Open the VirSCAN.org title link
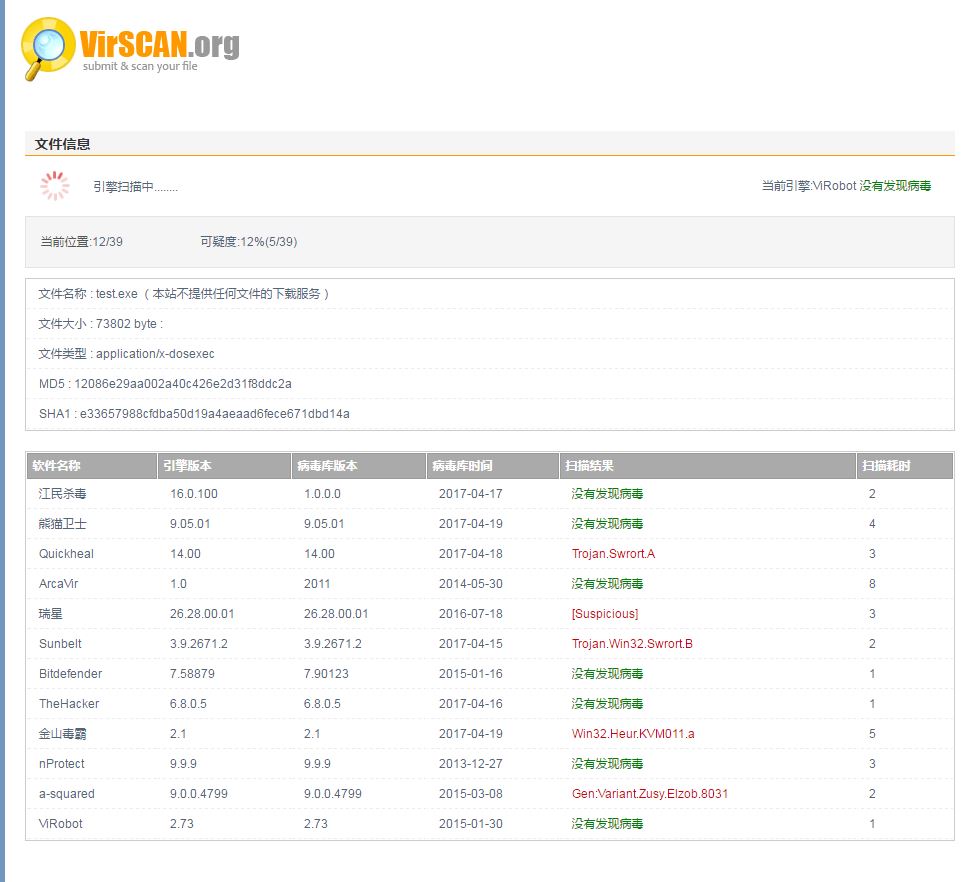 click(x=159, y=44)
